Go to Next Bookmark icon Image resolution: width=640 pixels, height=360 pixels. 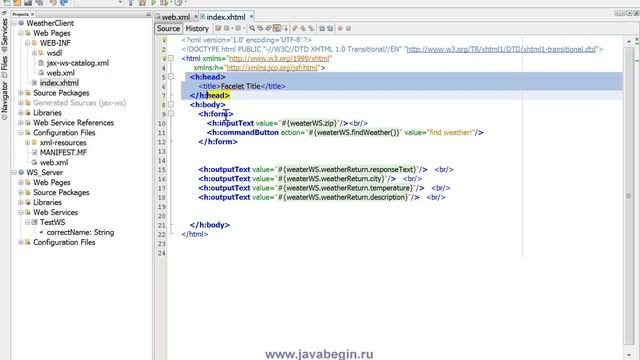[303, 28]
